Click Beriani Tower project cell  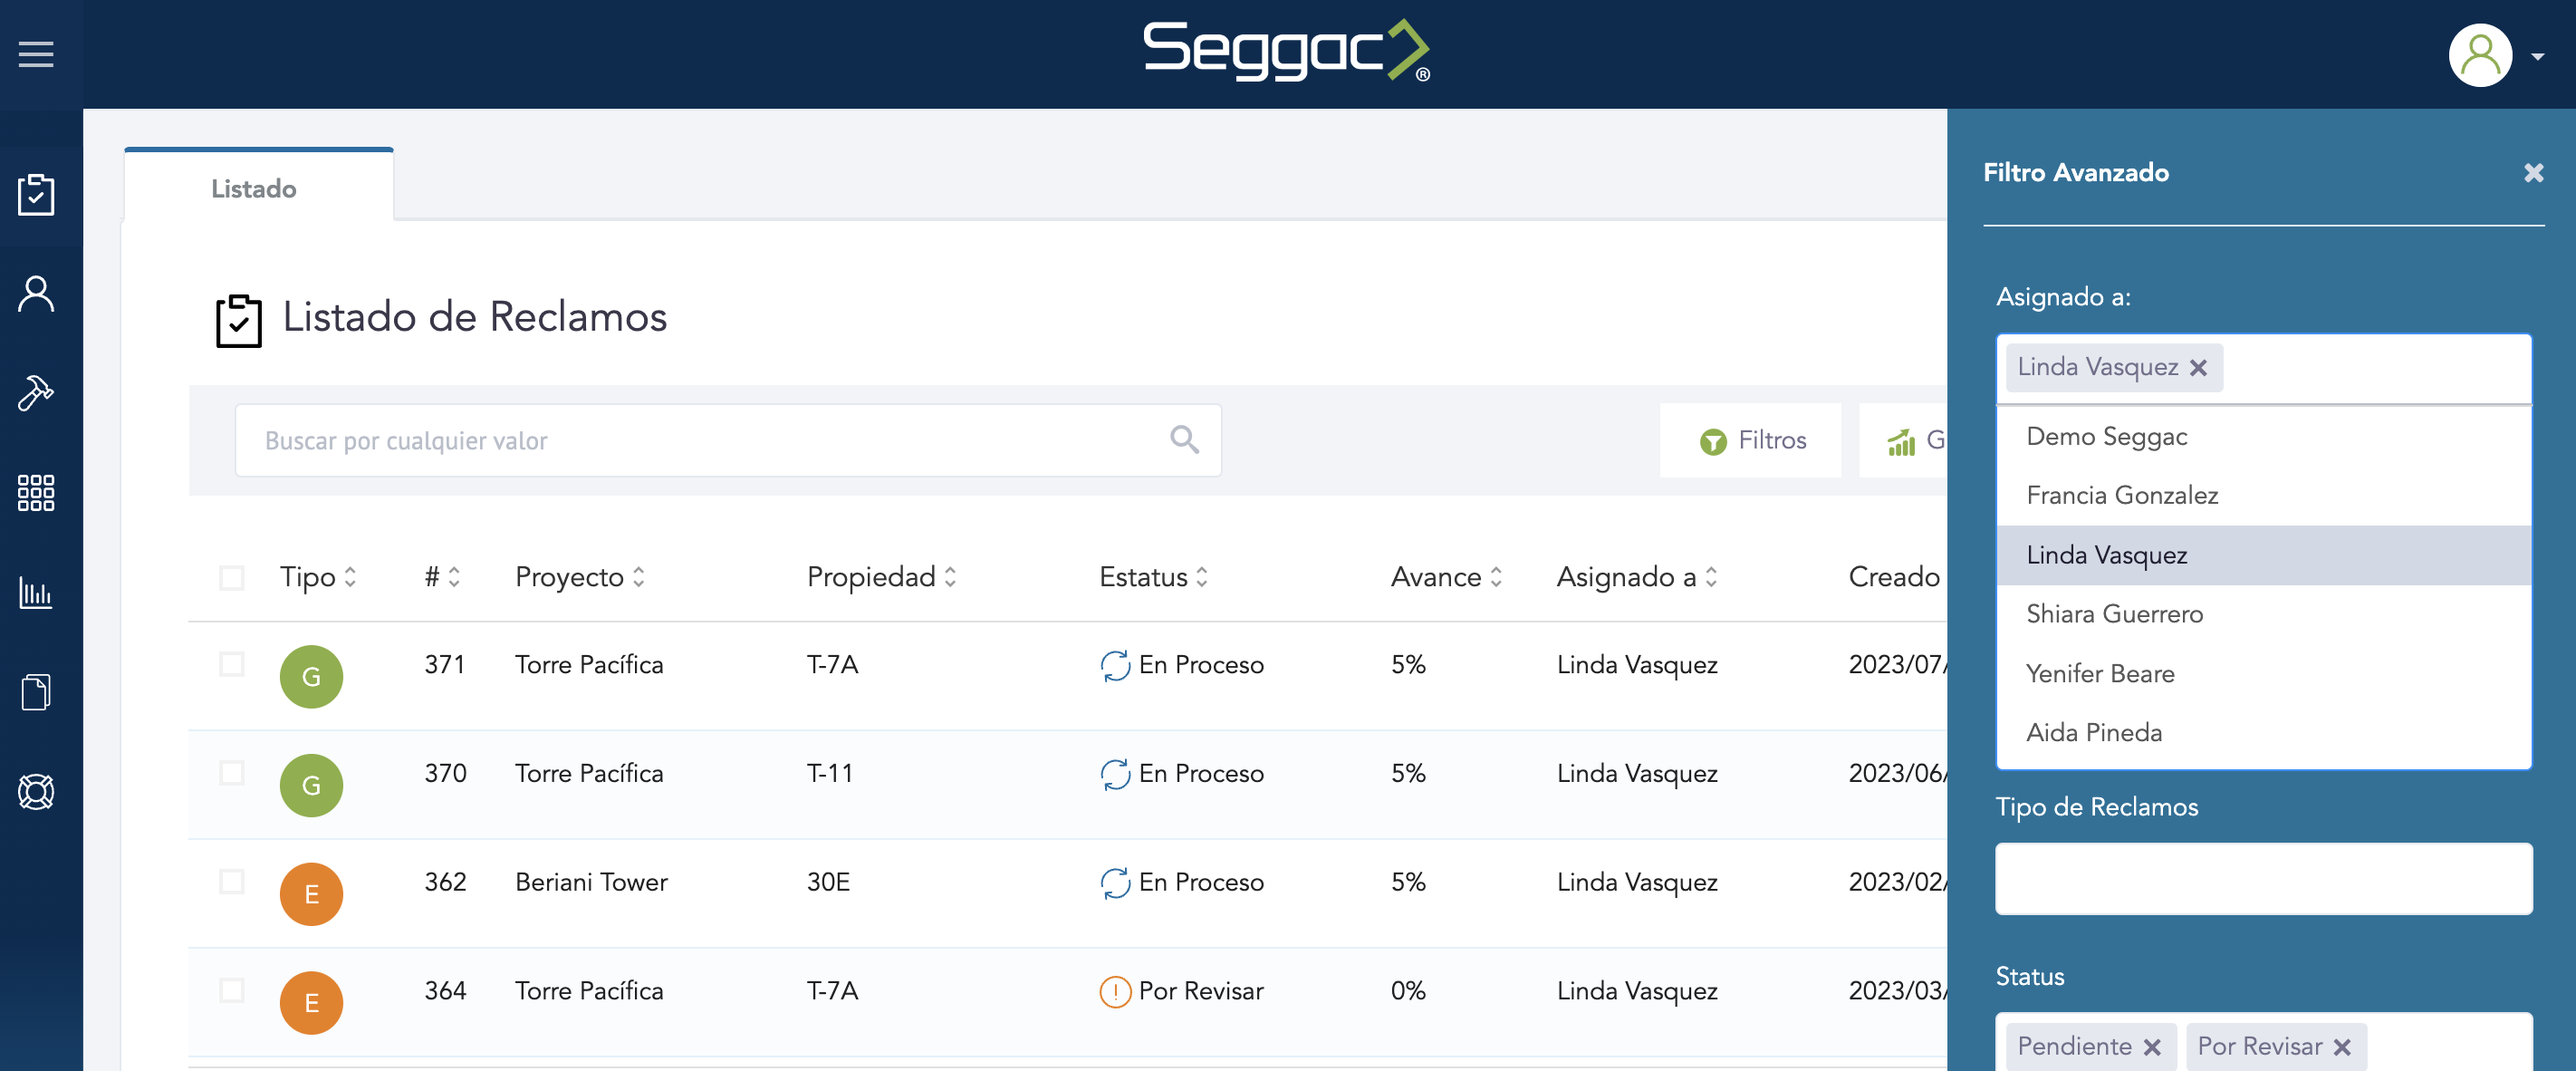tap(591, 882)
